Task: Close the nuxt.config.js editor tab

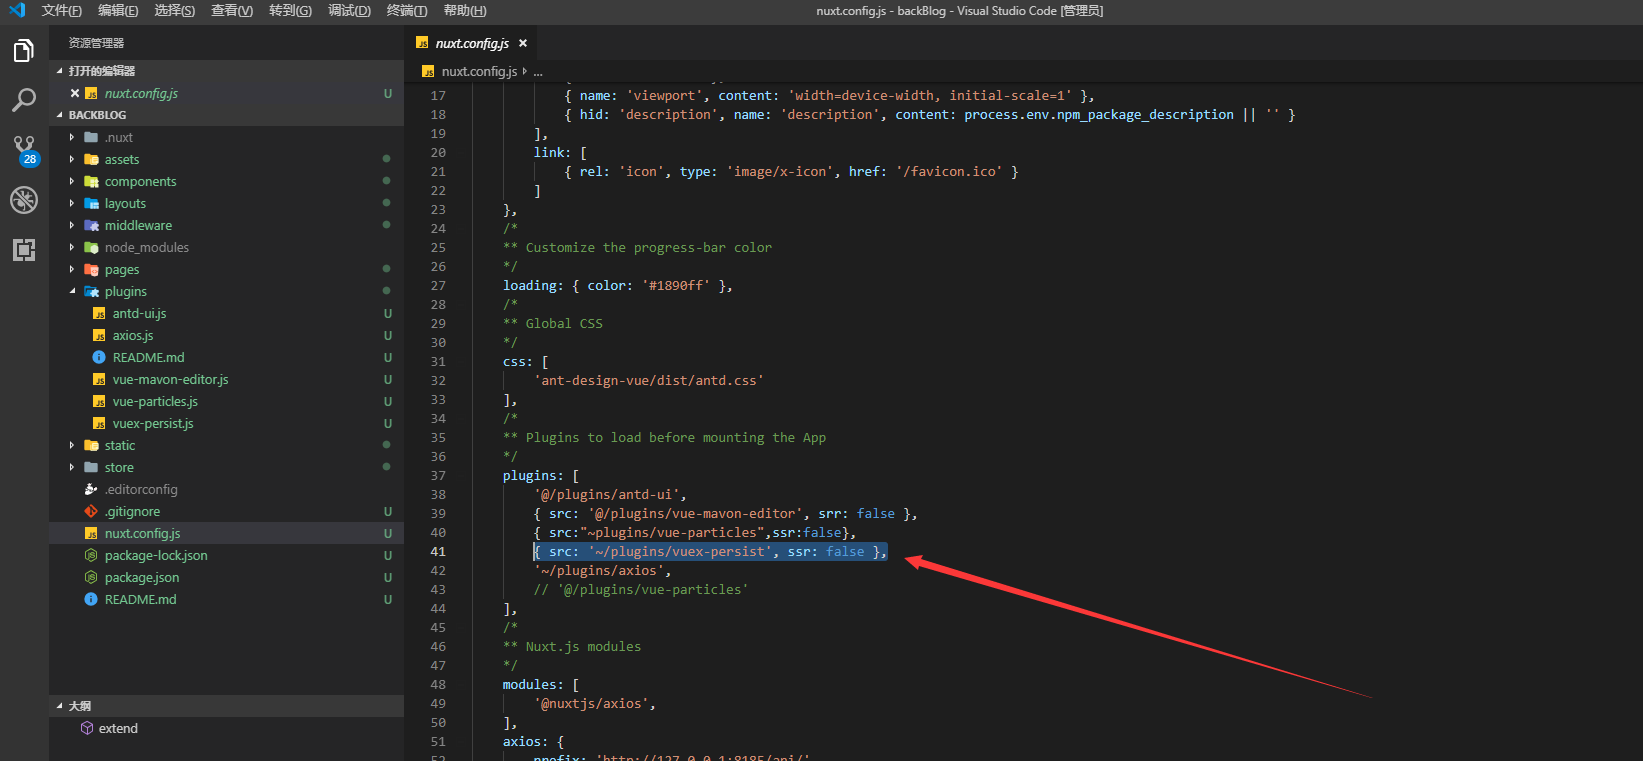Action: (522, 43)
